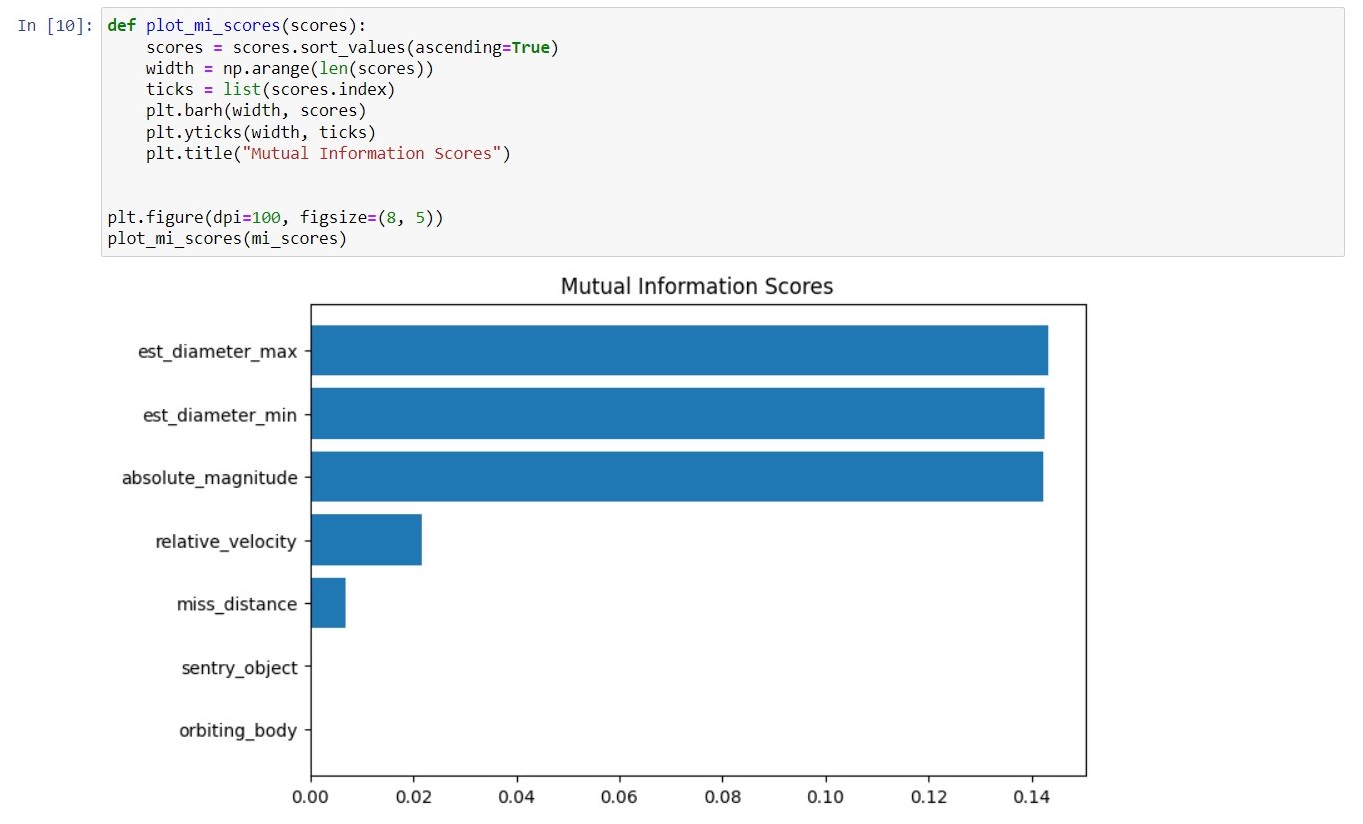Click the 0.14 x-axis tick label
Screen dimensions: 1363x824
point(1032,797)
